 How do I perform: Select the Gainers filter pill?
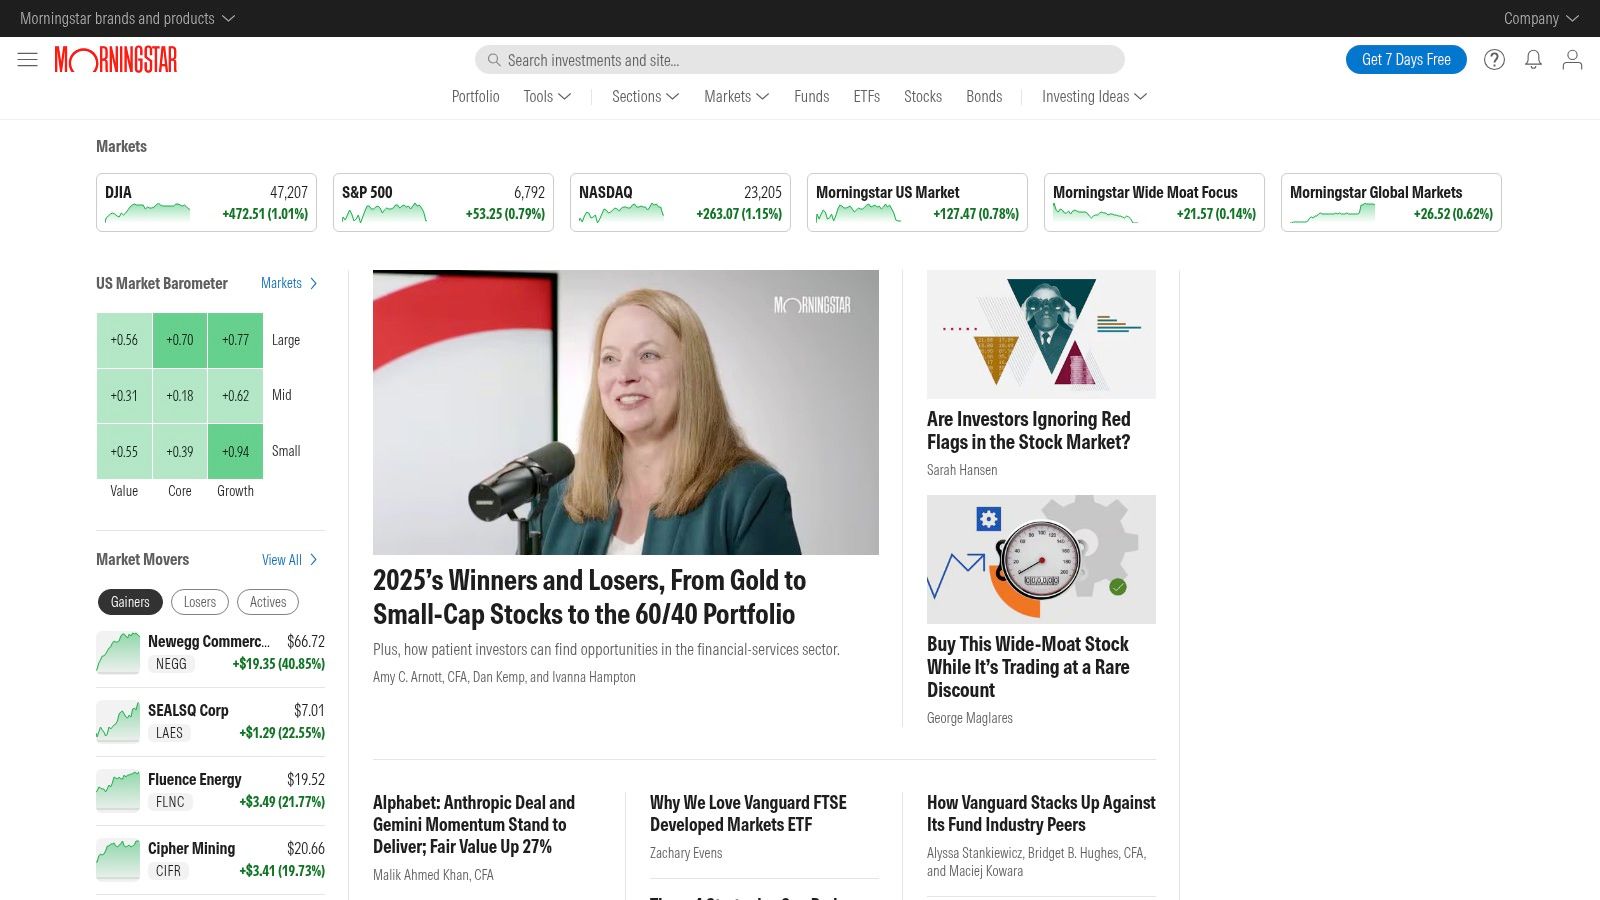pos(130,601)
